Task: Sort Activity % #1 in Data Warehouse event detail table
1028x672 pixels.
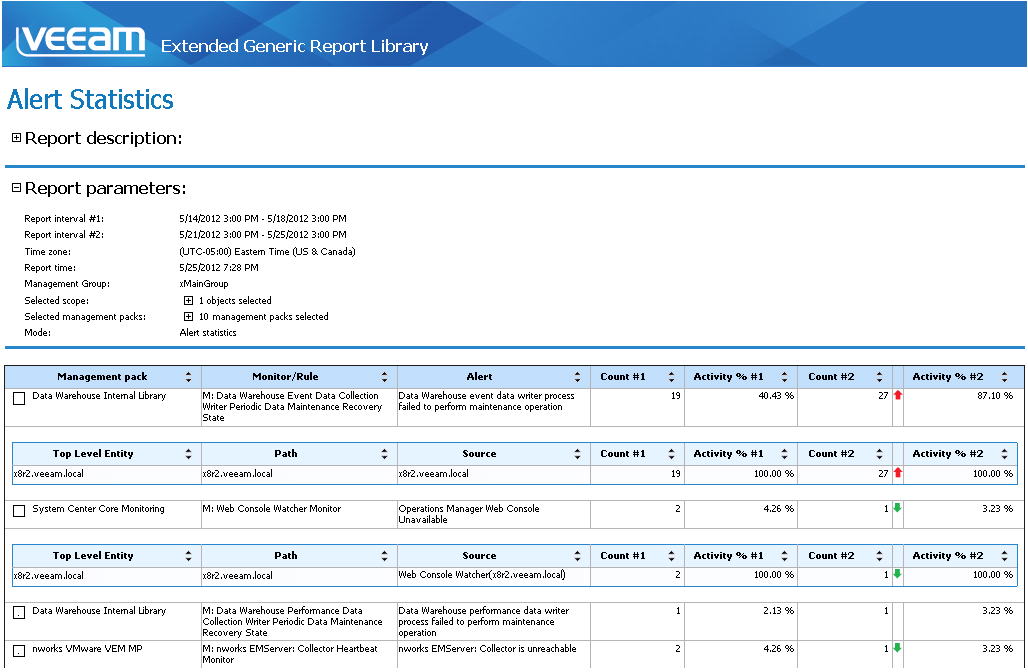Action: 784,454
